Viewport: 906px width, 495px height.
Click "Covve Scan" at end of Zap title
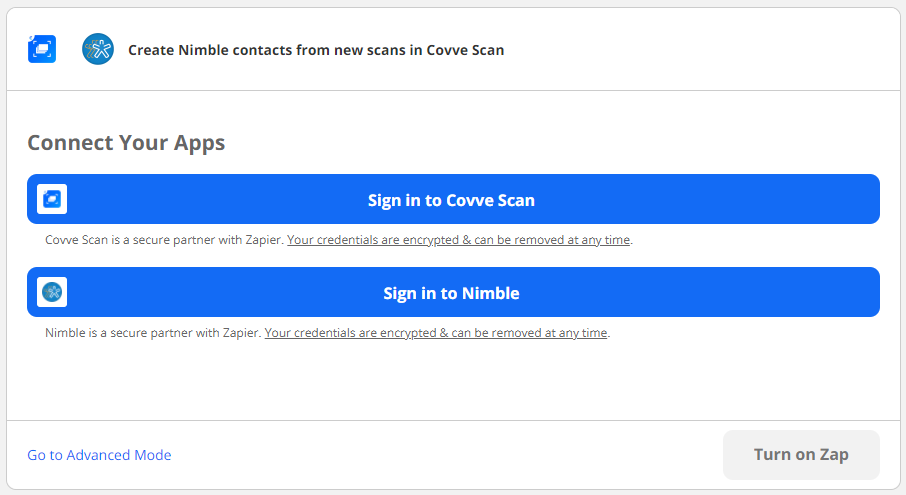click(x=466, y=49)
